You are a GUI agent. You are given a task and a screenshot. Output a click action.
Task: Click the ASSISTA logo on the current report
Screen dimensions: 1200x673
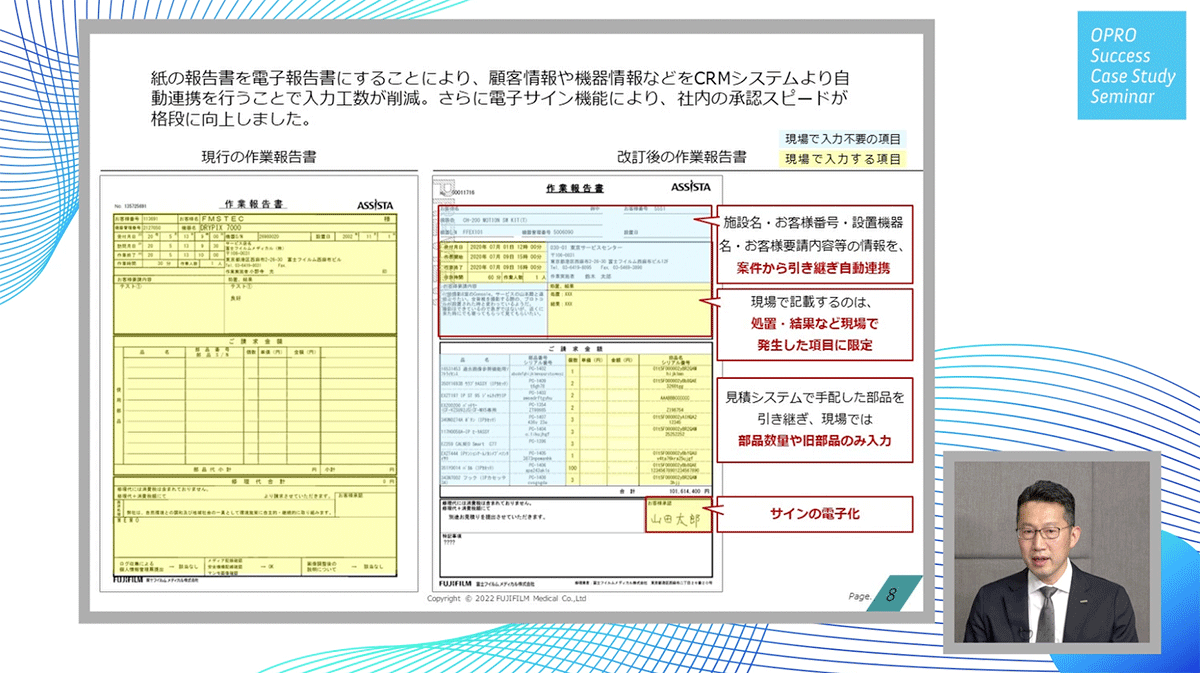[x=375, y=204]
